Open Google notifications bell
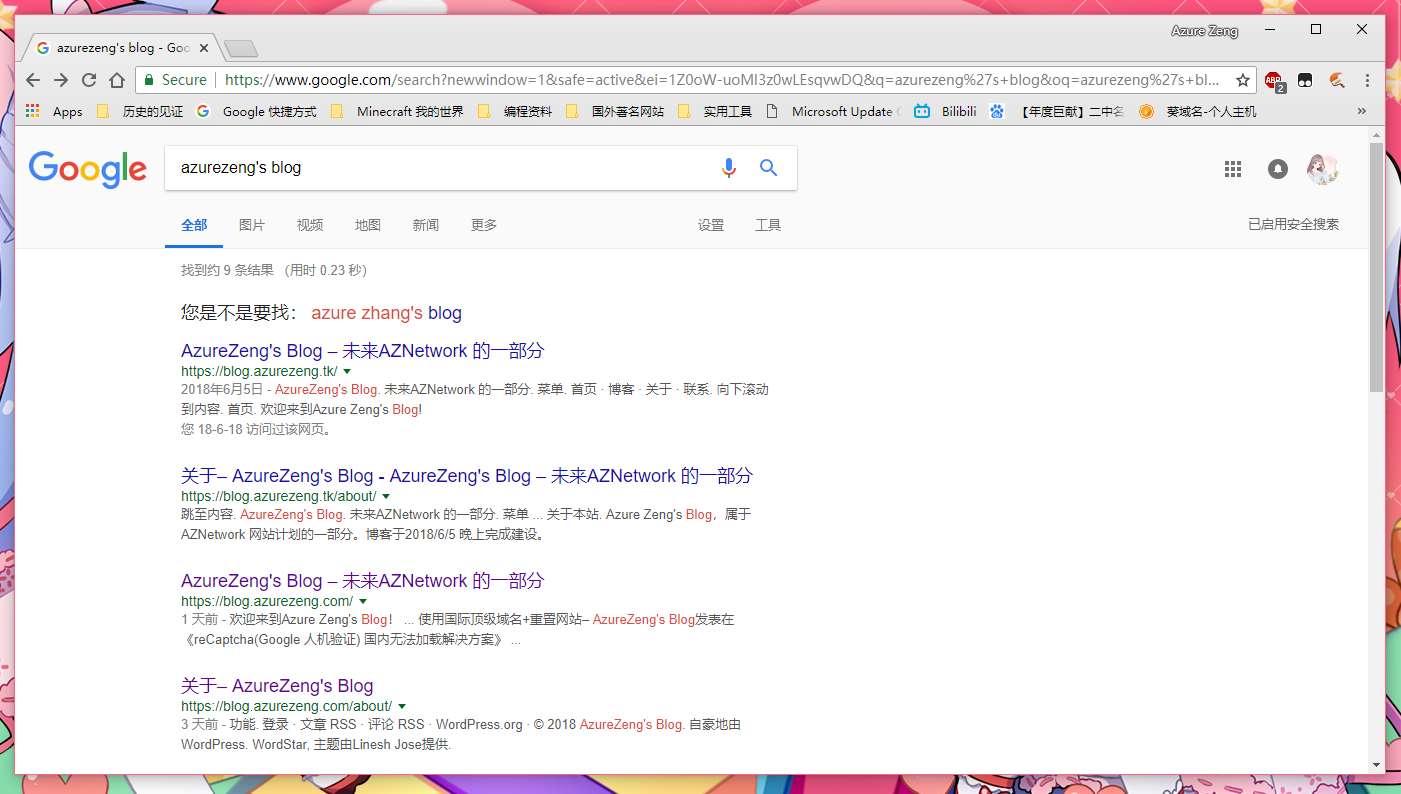 [1278, 169]
